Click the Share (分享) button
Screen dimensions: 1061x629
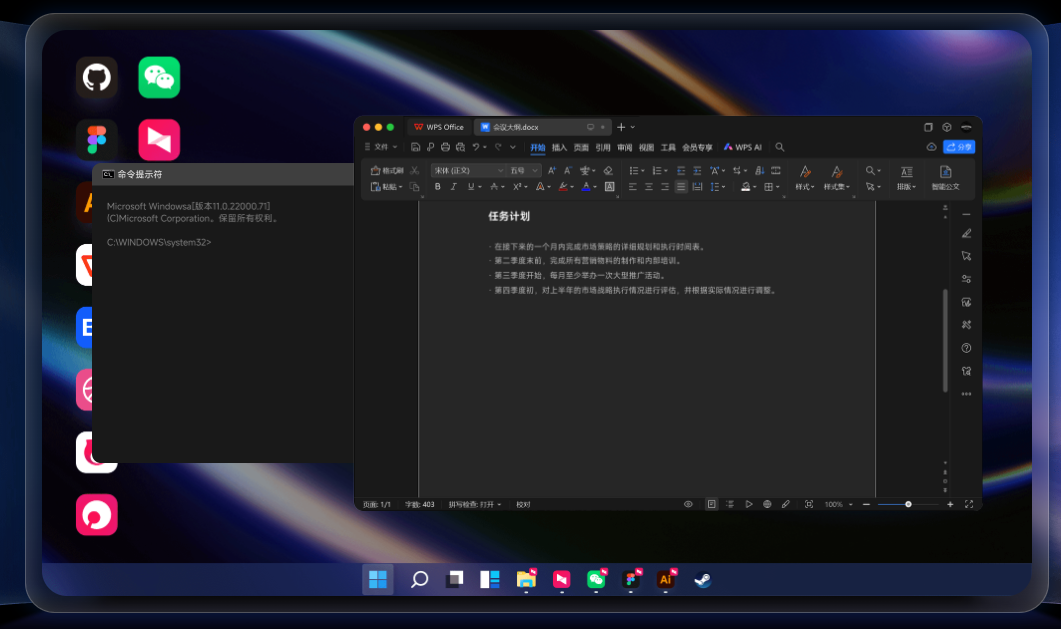[x=958, y=147]
